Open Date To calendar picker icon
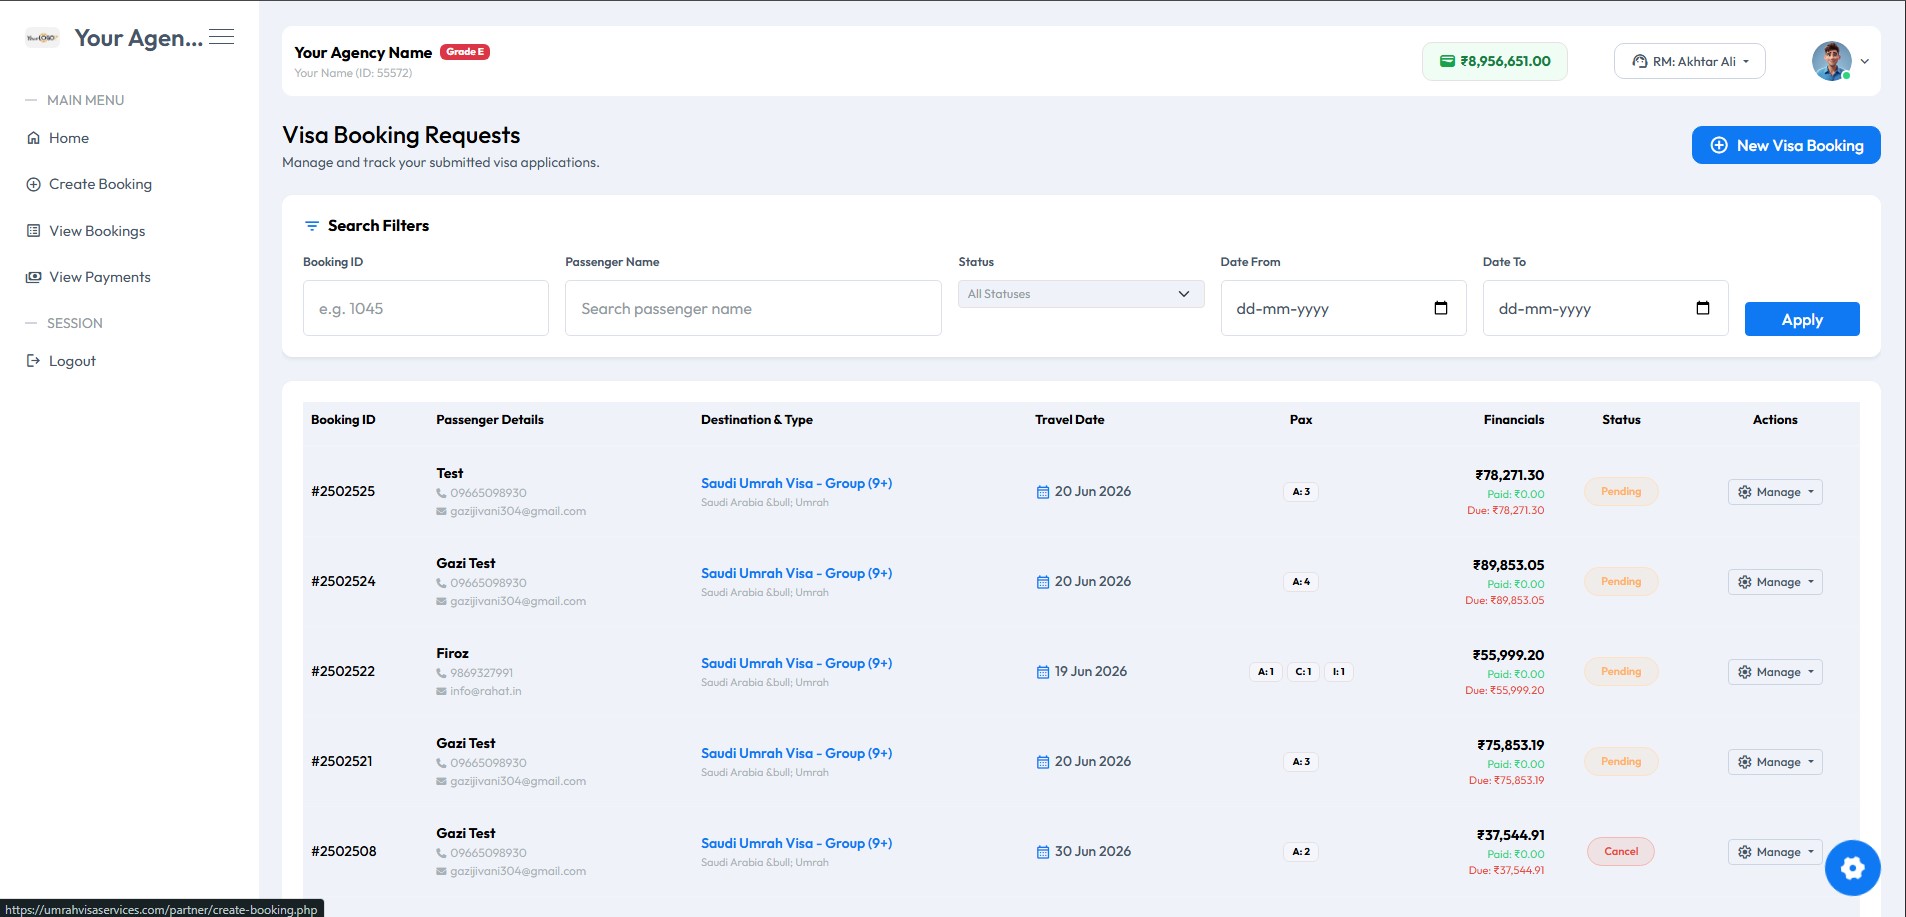Image resolution: width=1906 pixels, height=917 pixels. point(1703,308)
